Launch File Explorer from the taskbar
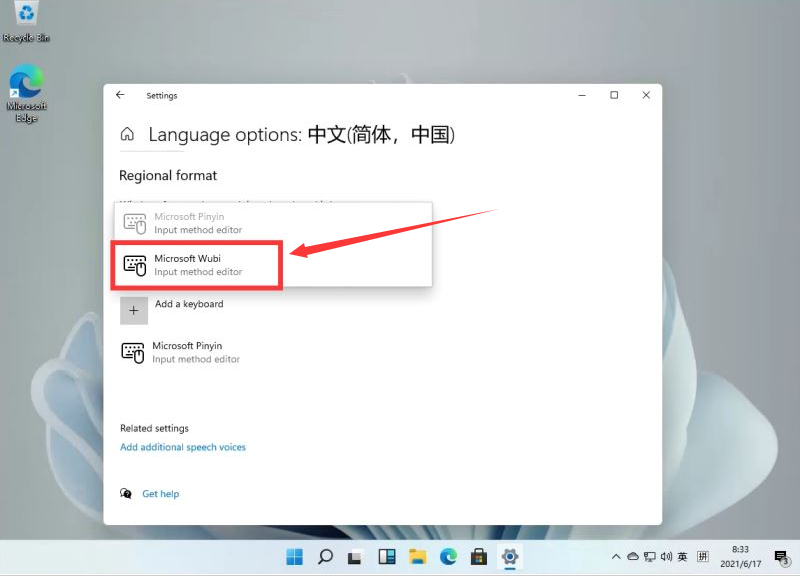Image resolution: width=800 pixels, height=576 pixels. (417, 556)
